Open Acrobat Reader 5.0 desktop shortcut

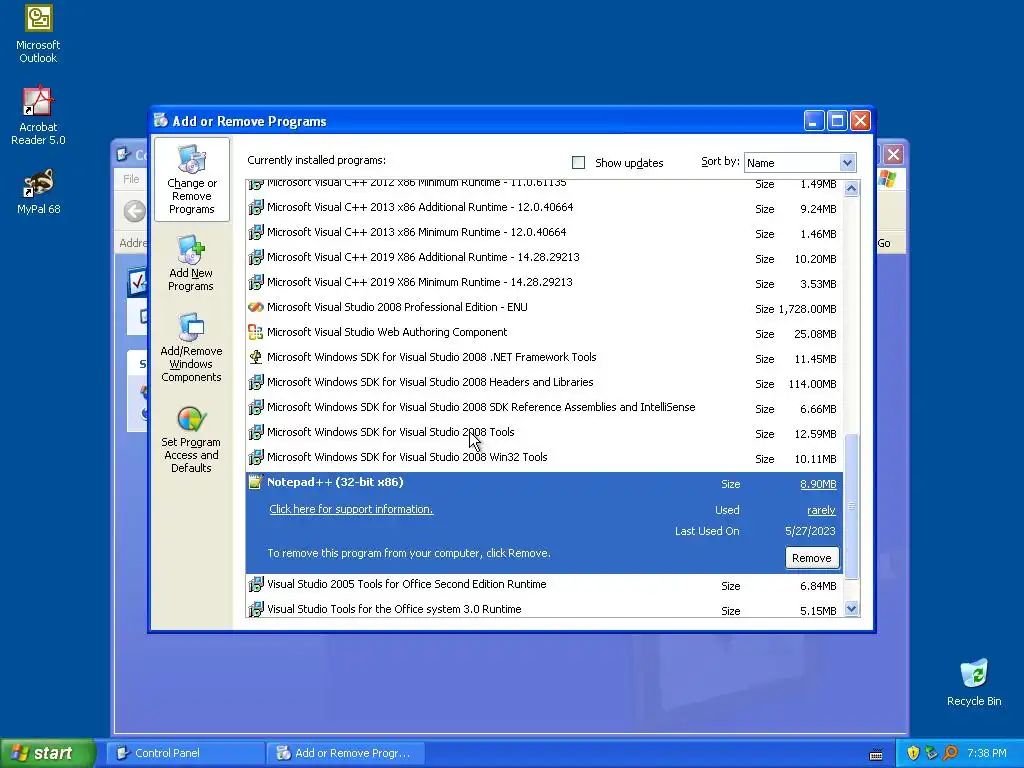click(x=38, y=115)
